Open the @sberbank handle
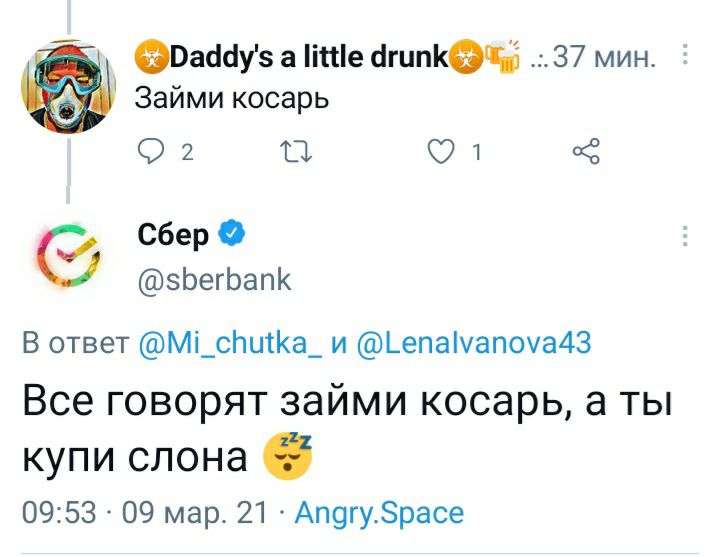Image resolution: width=708 pixels, height=557 pixels. click(x=214, y=279)
